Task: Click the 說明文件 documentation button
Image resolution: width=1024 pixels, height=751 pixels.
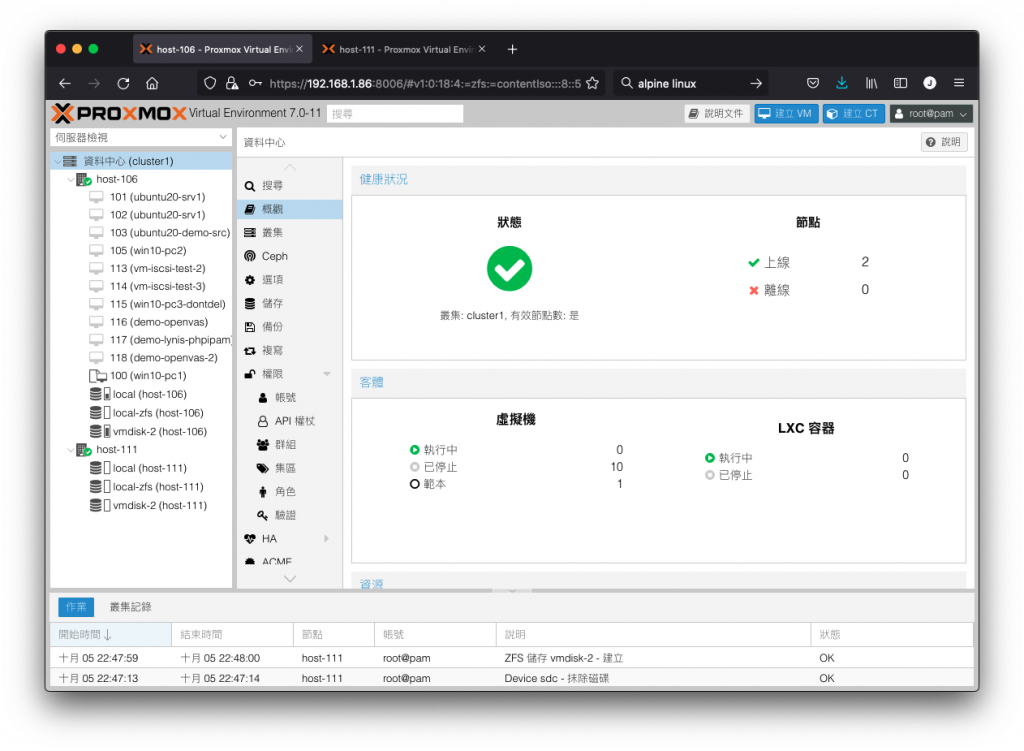Action: pyautogui.click(x=716, y=114)
